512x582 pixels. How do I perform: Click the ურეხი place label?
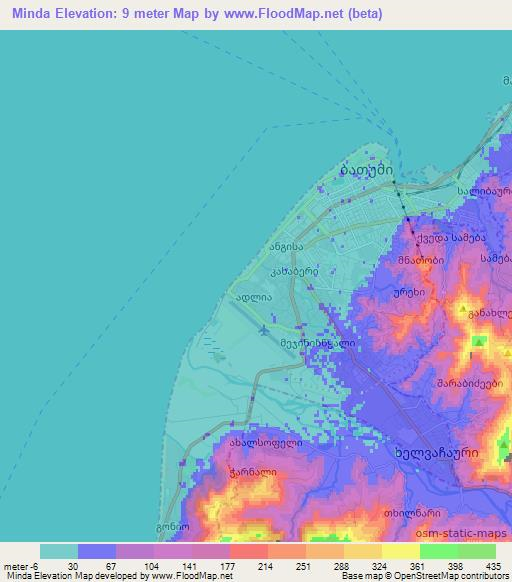(409, 292)
